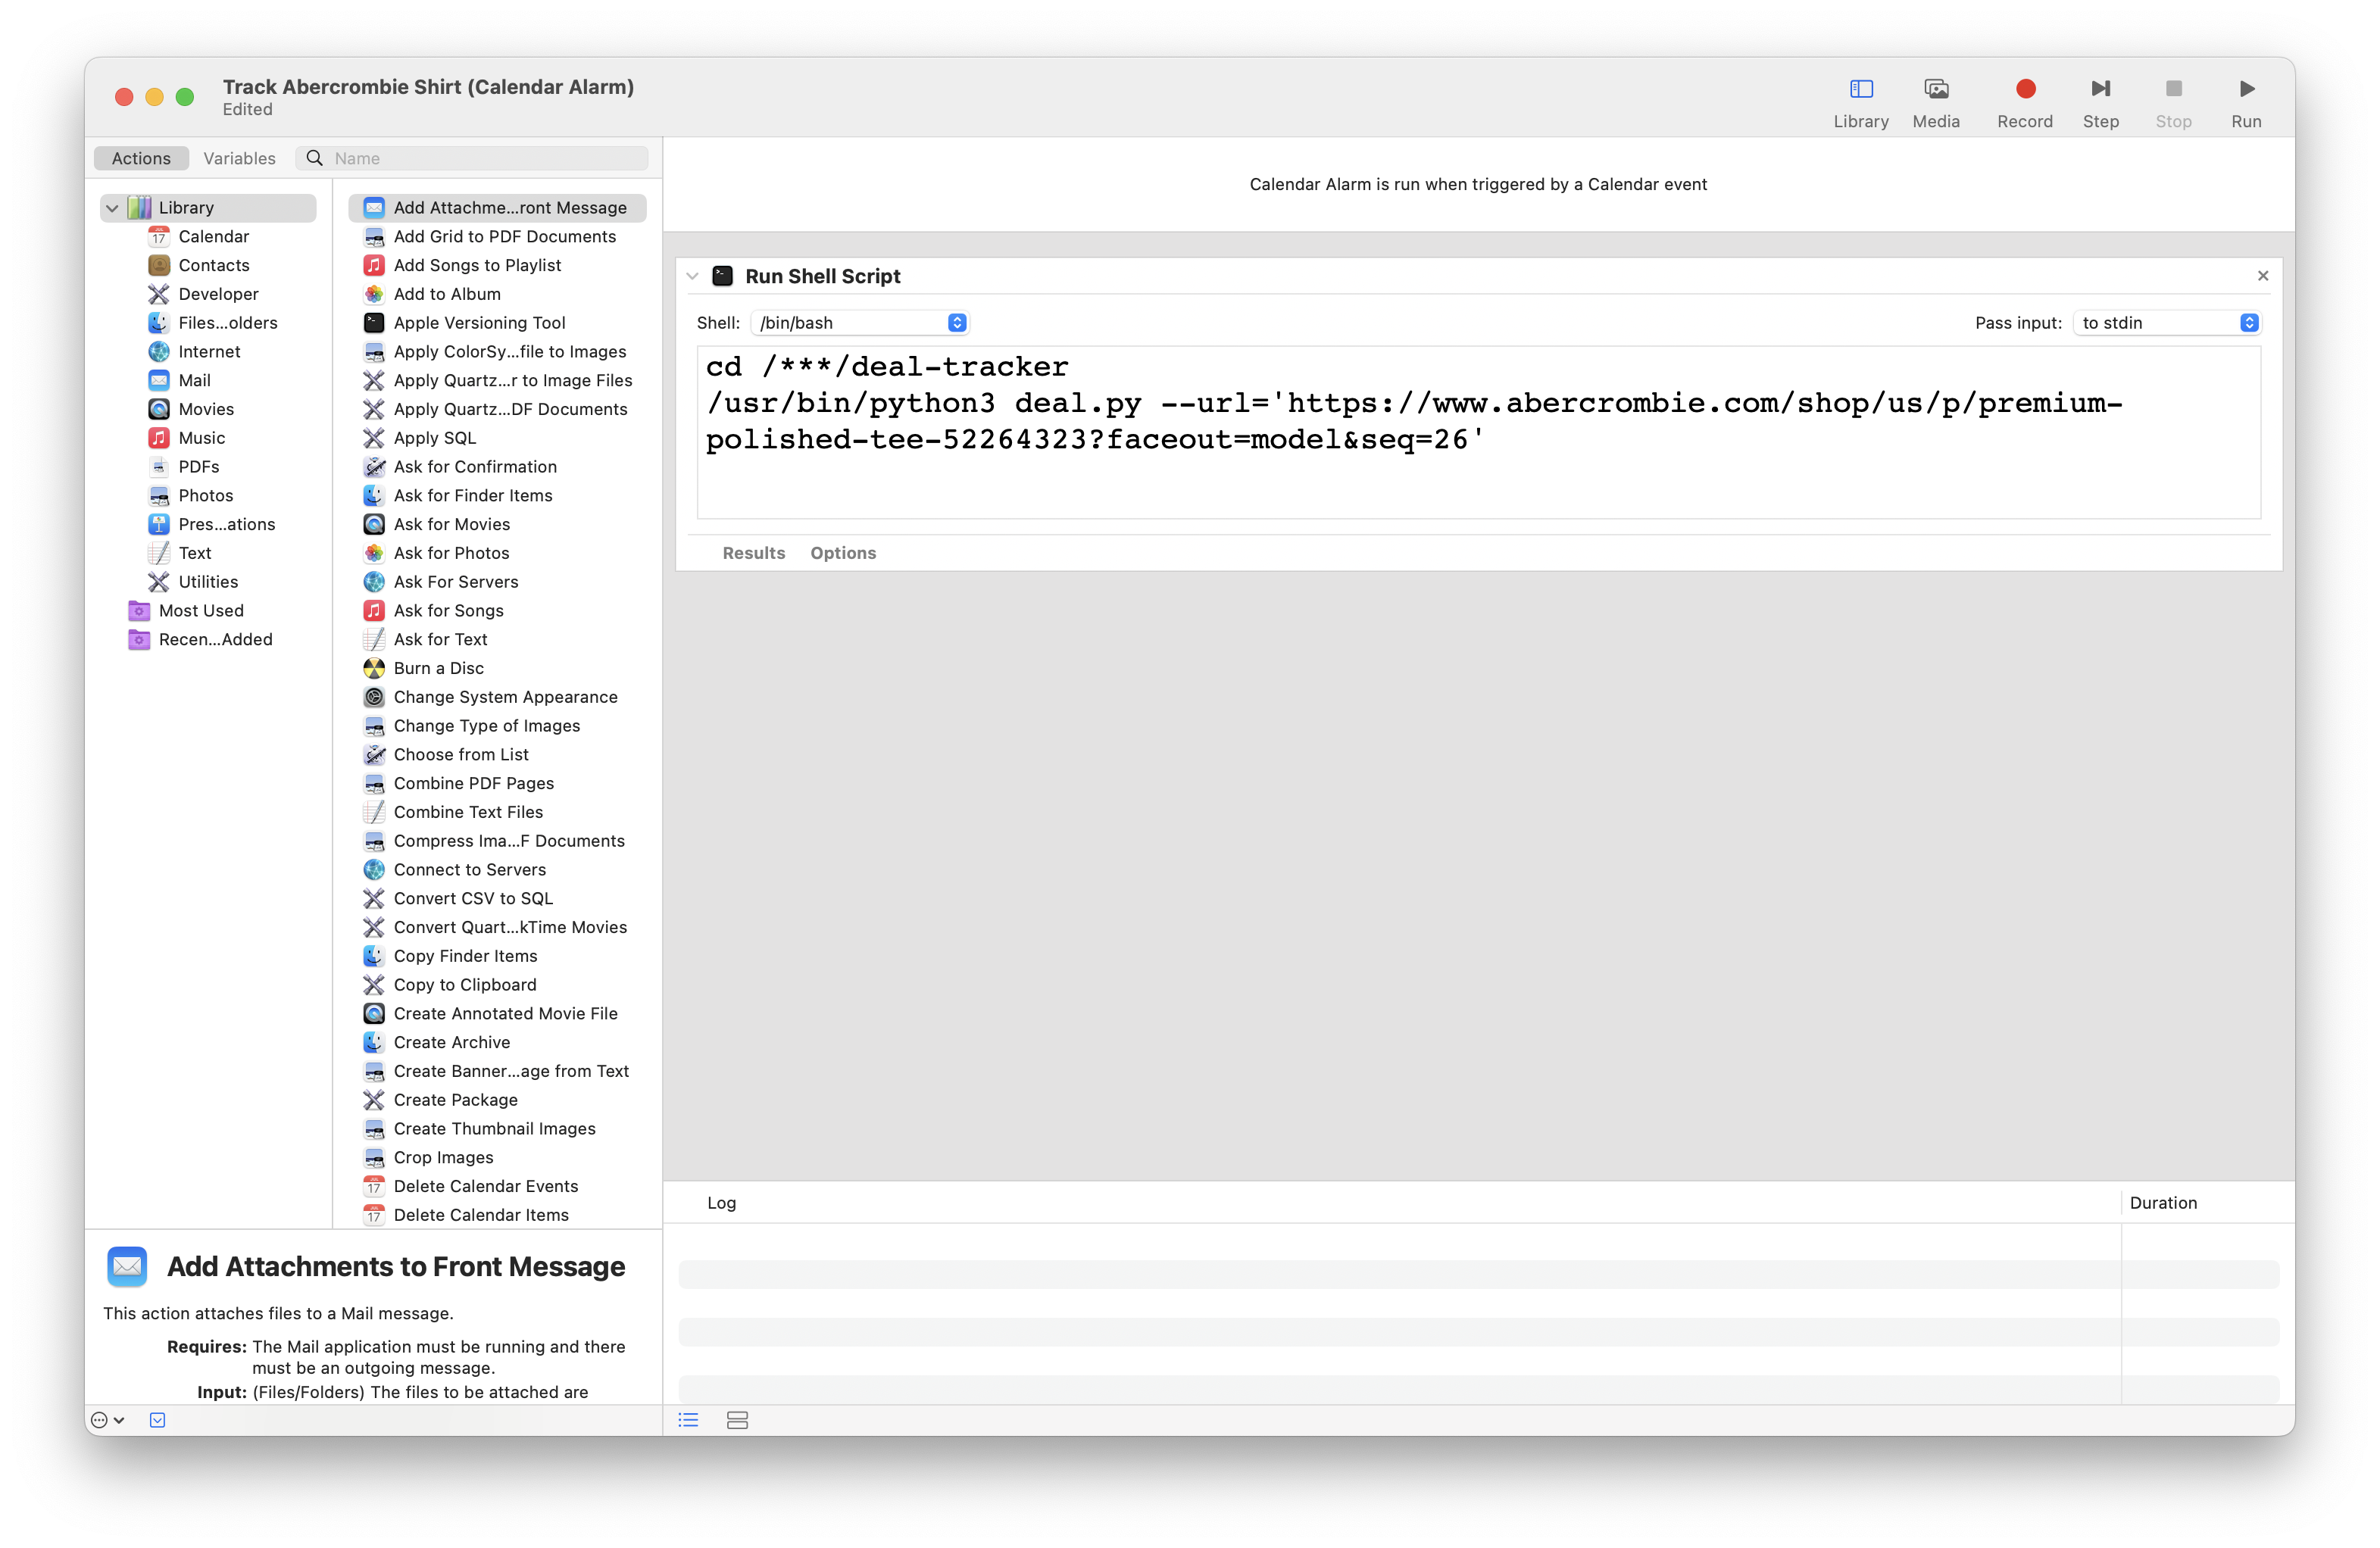This screenshot has height=1548, width=2380.
Task: Collapse the Run Shell Script action
Action: (x=692, y=276)
